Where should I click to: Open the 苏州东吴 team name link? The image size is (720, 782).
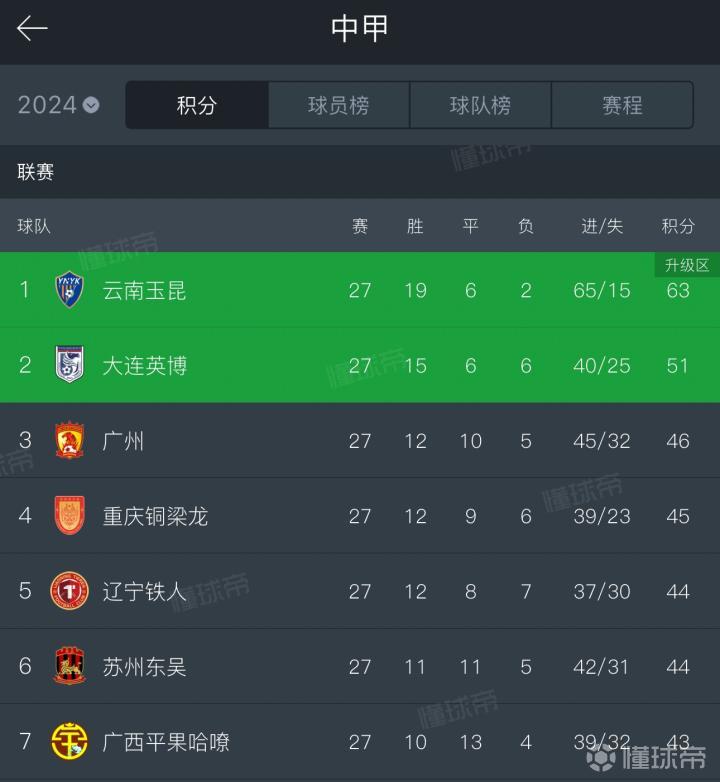(145, 666)
